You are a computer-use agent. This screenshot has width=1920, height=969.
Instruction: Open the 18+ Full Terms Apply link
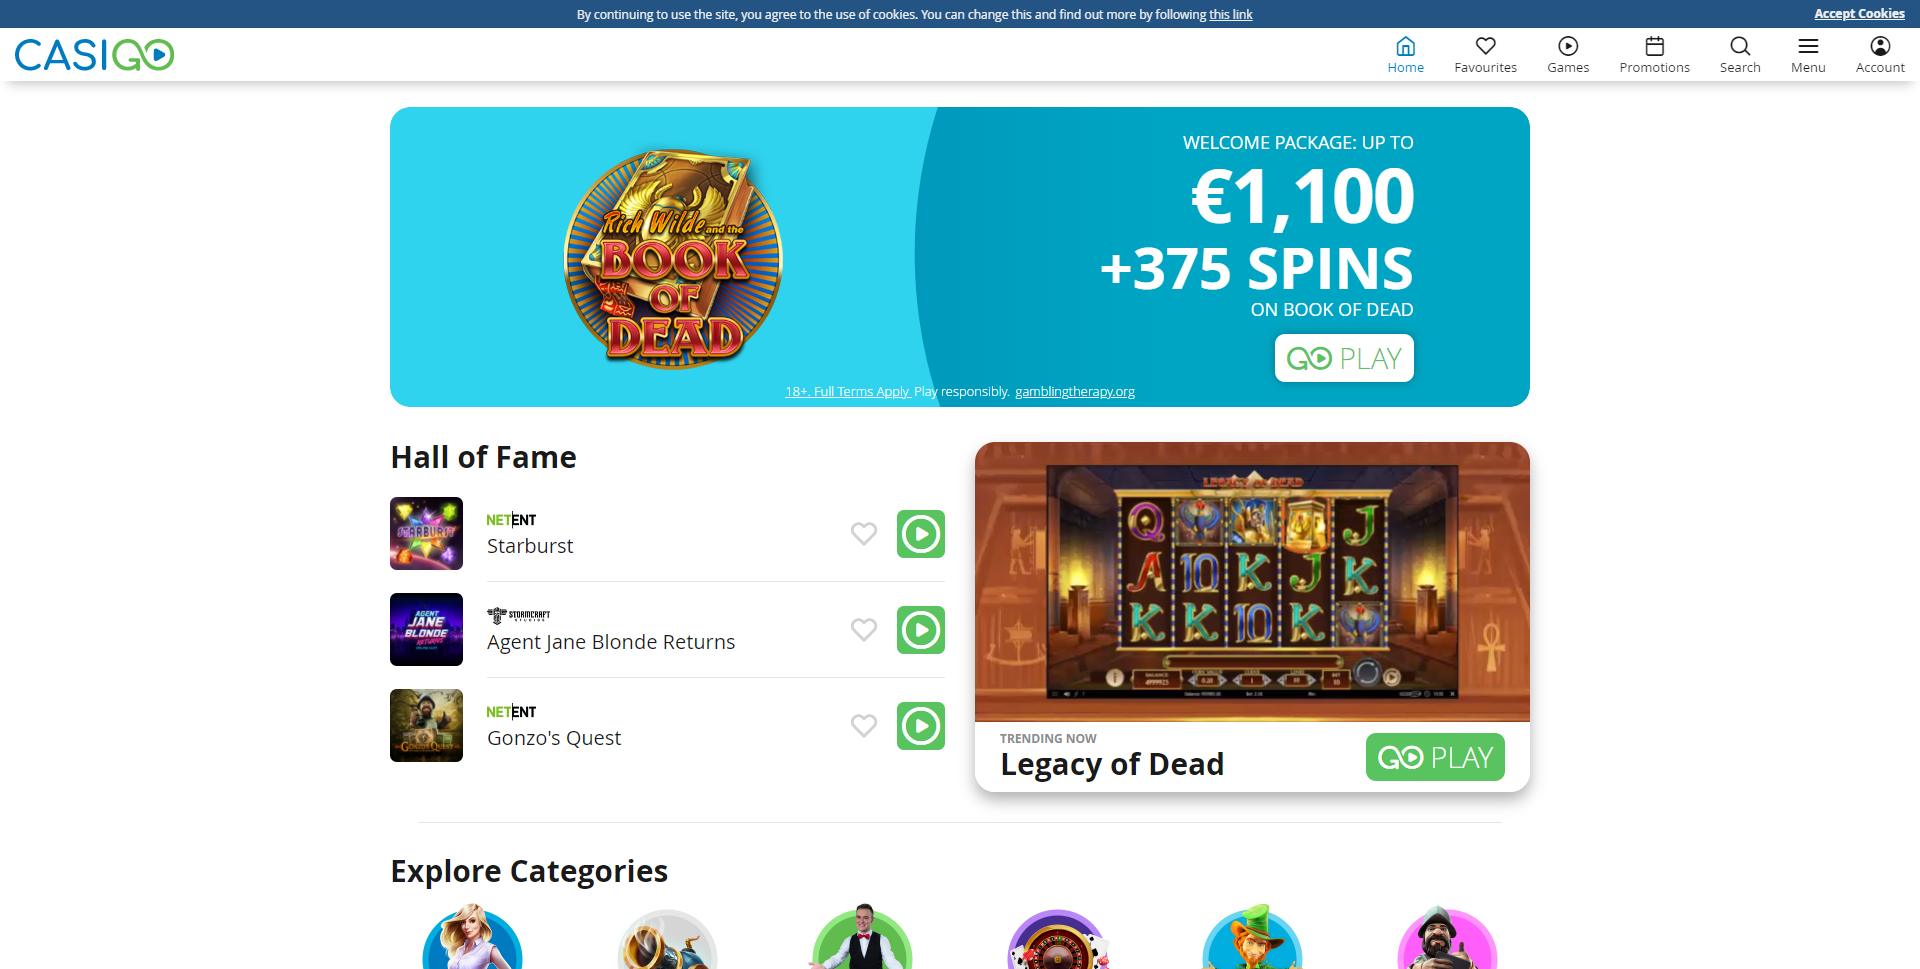(848, 392)
